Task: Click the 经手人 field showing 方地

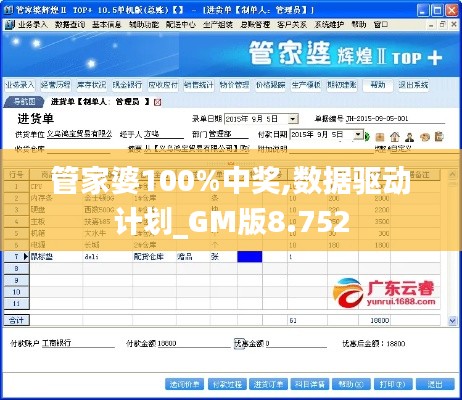Action: coord(164,134)
